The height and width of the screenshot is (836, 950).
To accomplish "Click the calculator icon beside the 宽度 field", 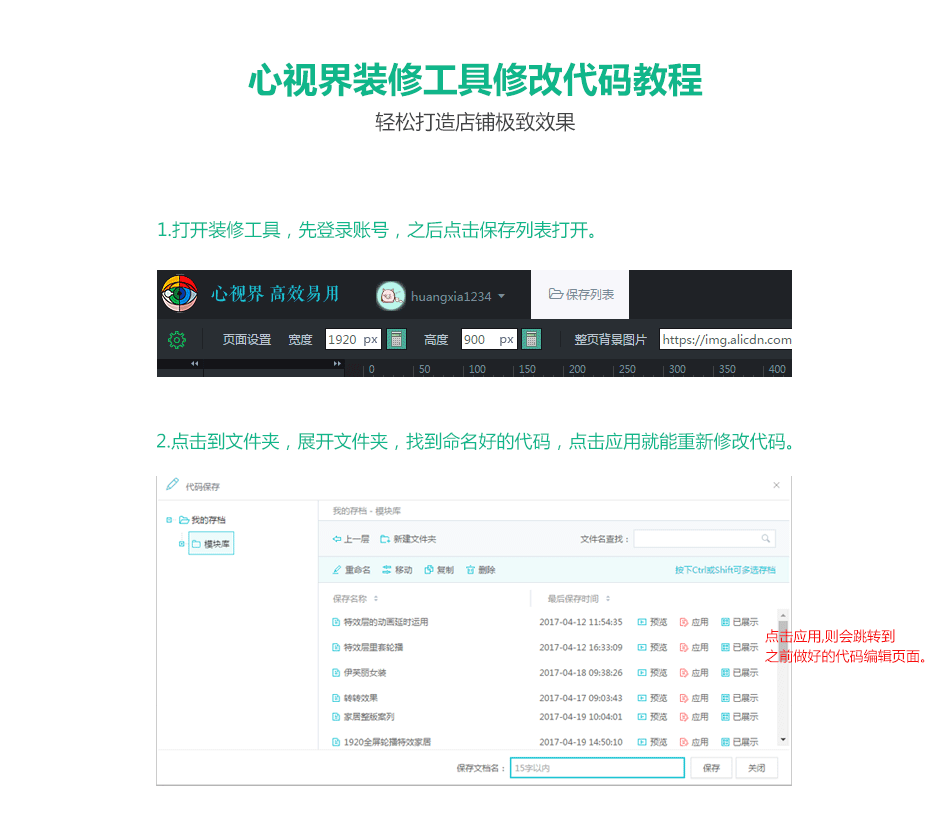I will pos(396,339).
